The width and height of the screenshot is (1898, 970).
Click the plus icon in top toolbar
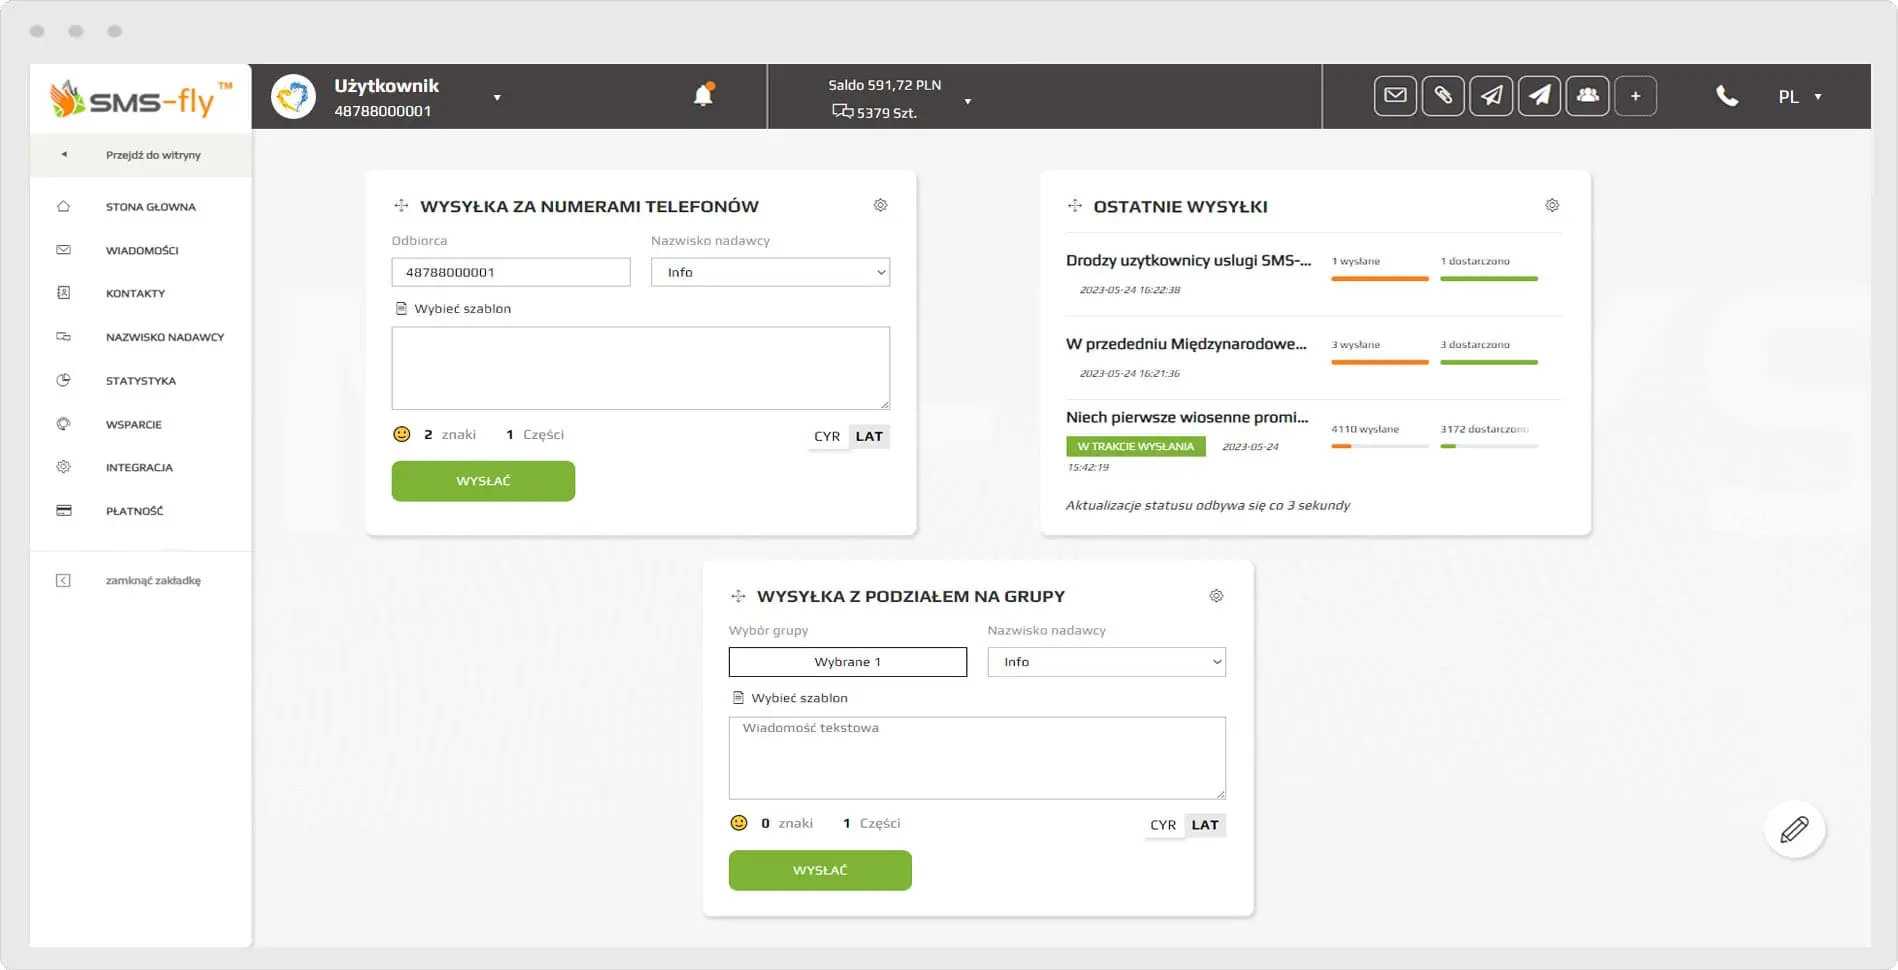pos(1635,96)
